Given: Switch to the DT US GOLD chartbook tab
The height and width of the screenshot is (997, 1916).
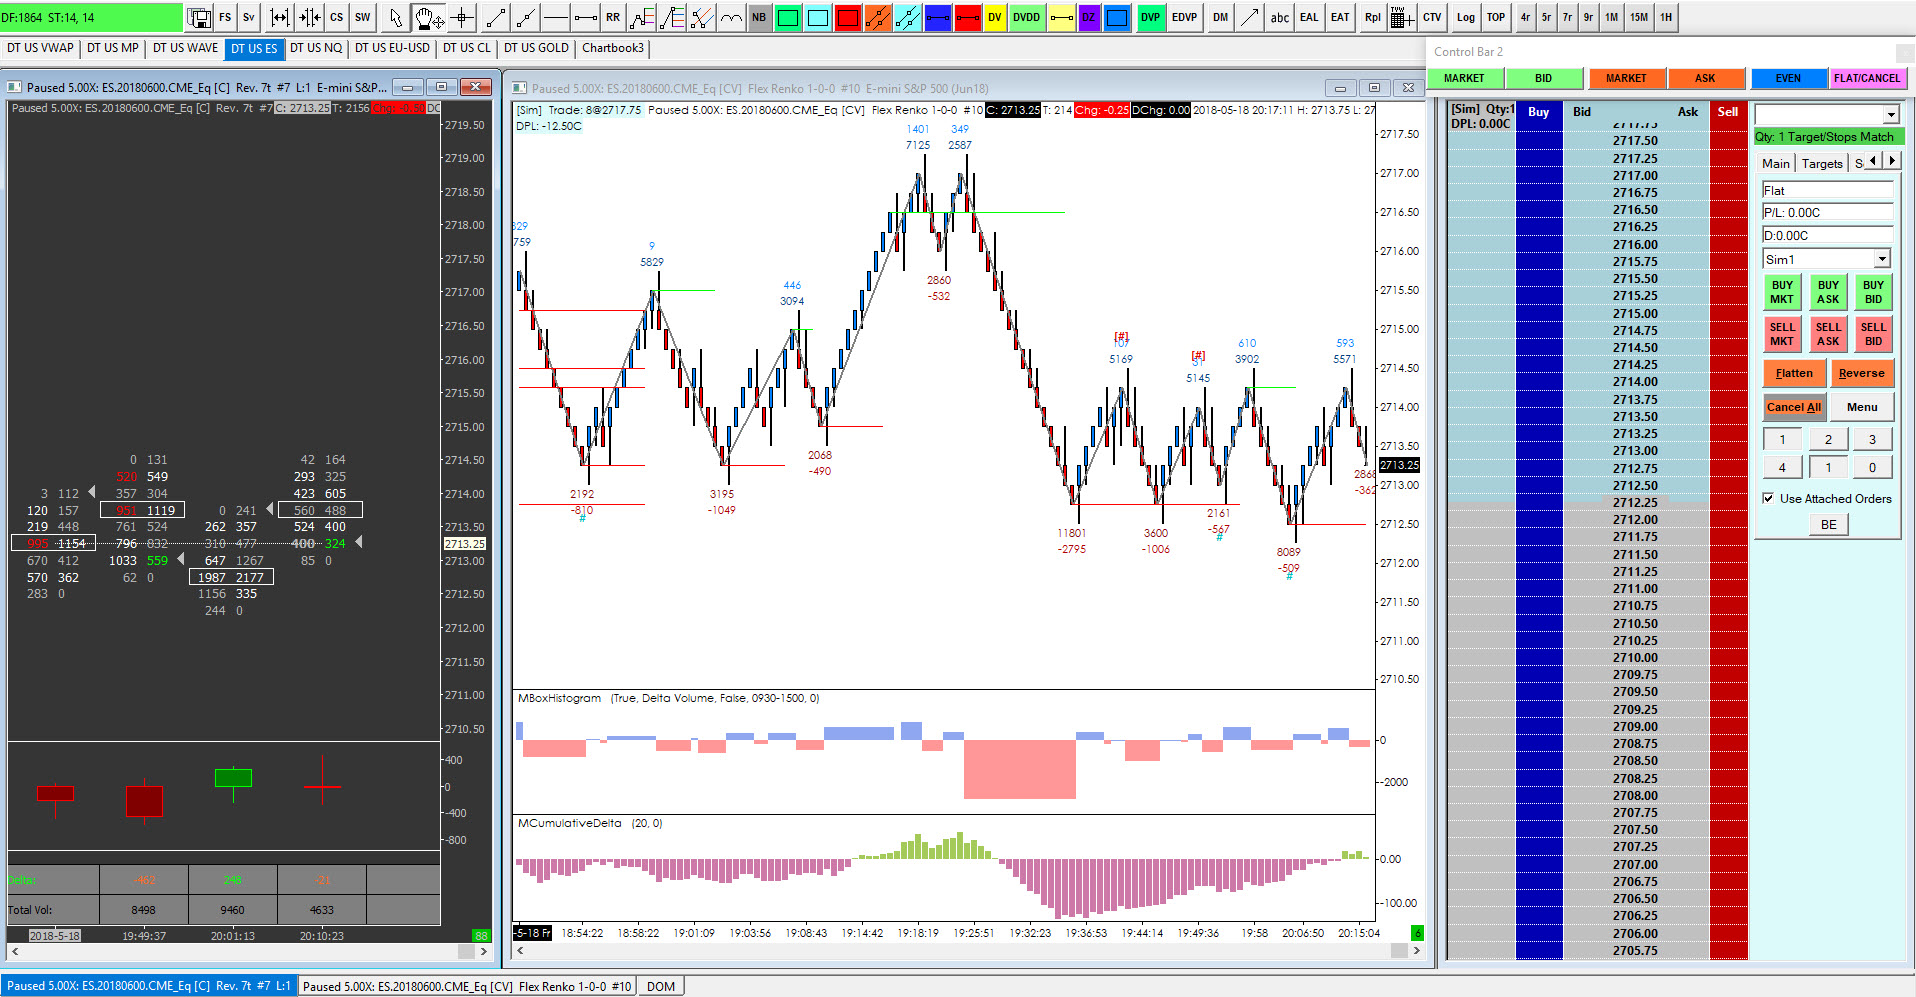Looking at the screenshot, I should click(x=536, y=48).
